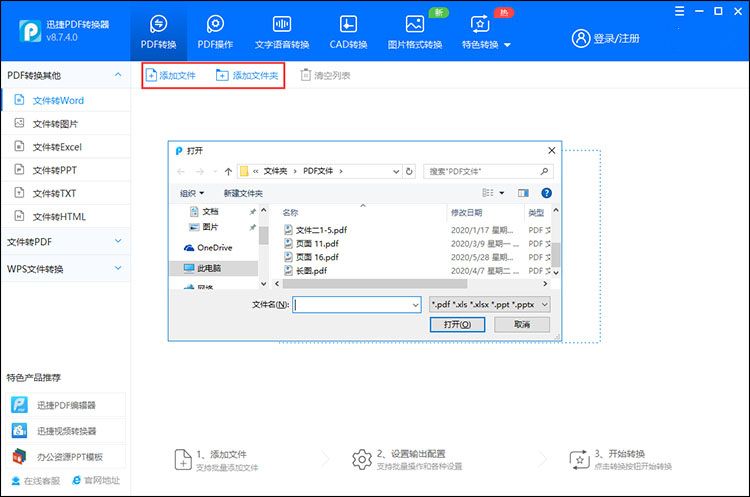Select 文件转TXT in sidebar

(x=66, y=193)
